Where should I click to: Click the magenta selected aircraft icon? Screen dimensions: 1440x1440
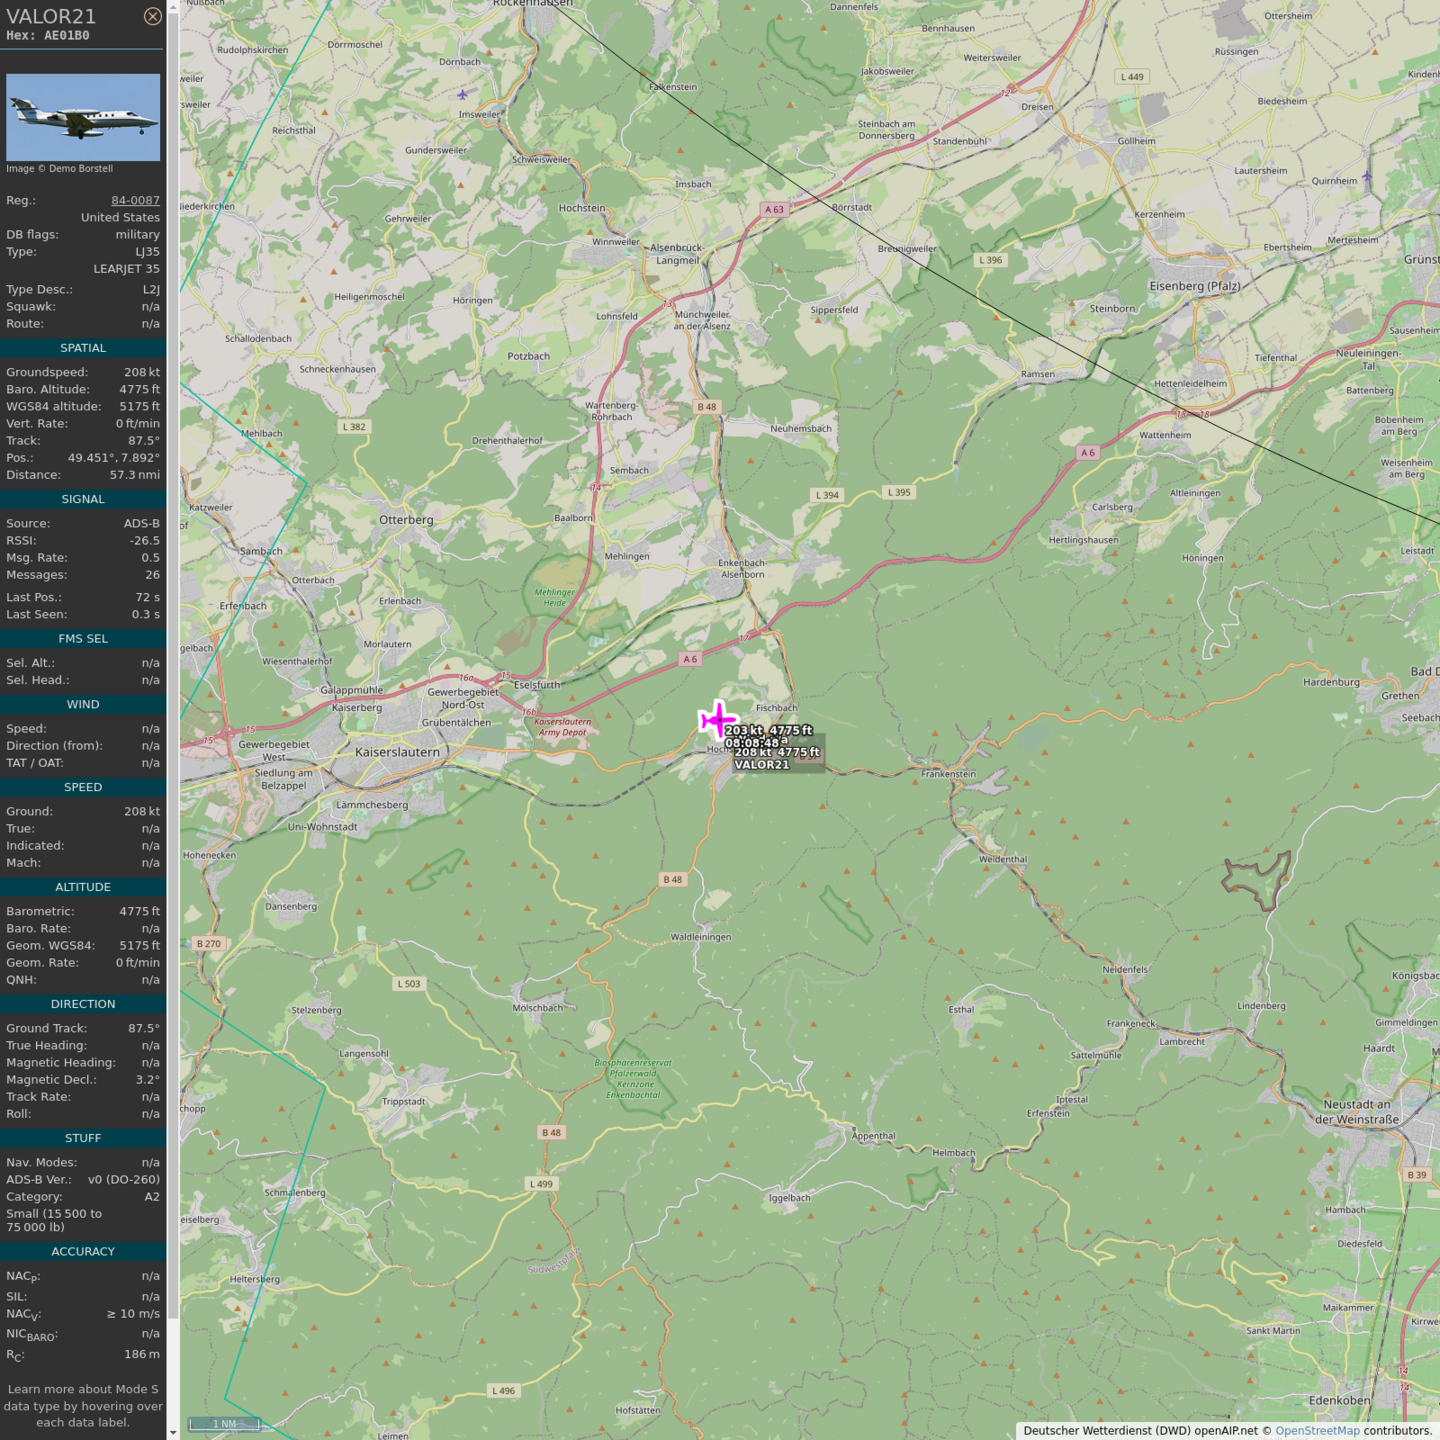pos(717,719)
